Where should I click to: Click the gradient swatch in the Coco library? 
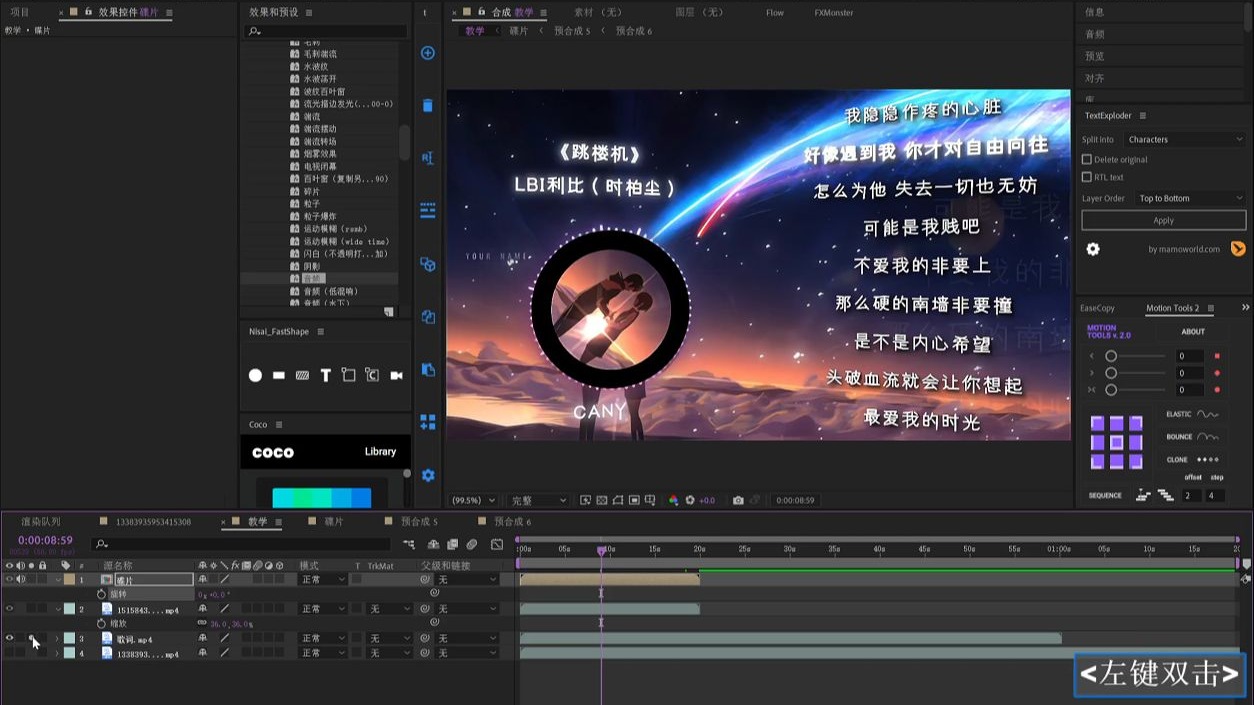point(323,497)
